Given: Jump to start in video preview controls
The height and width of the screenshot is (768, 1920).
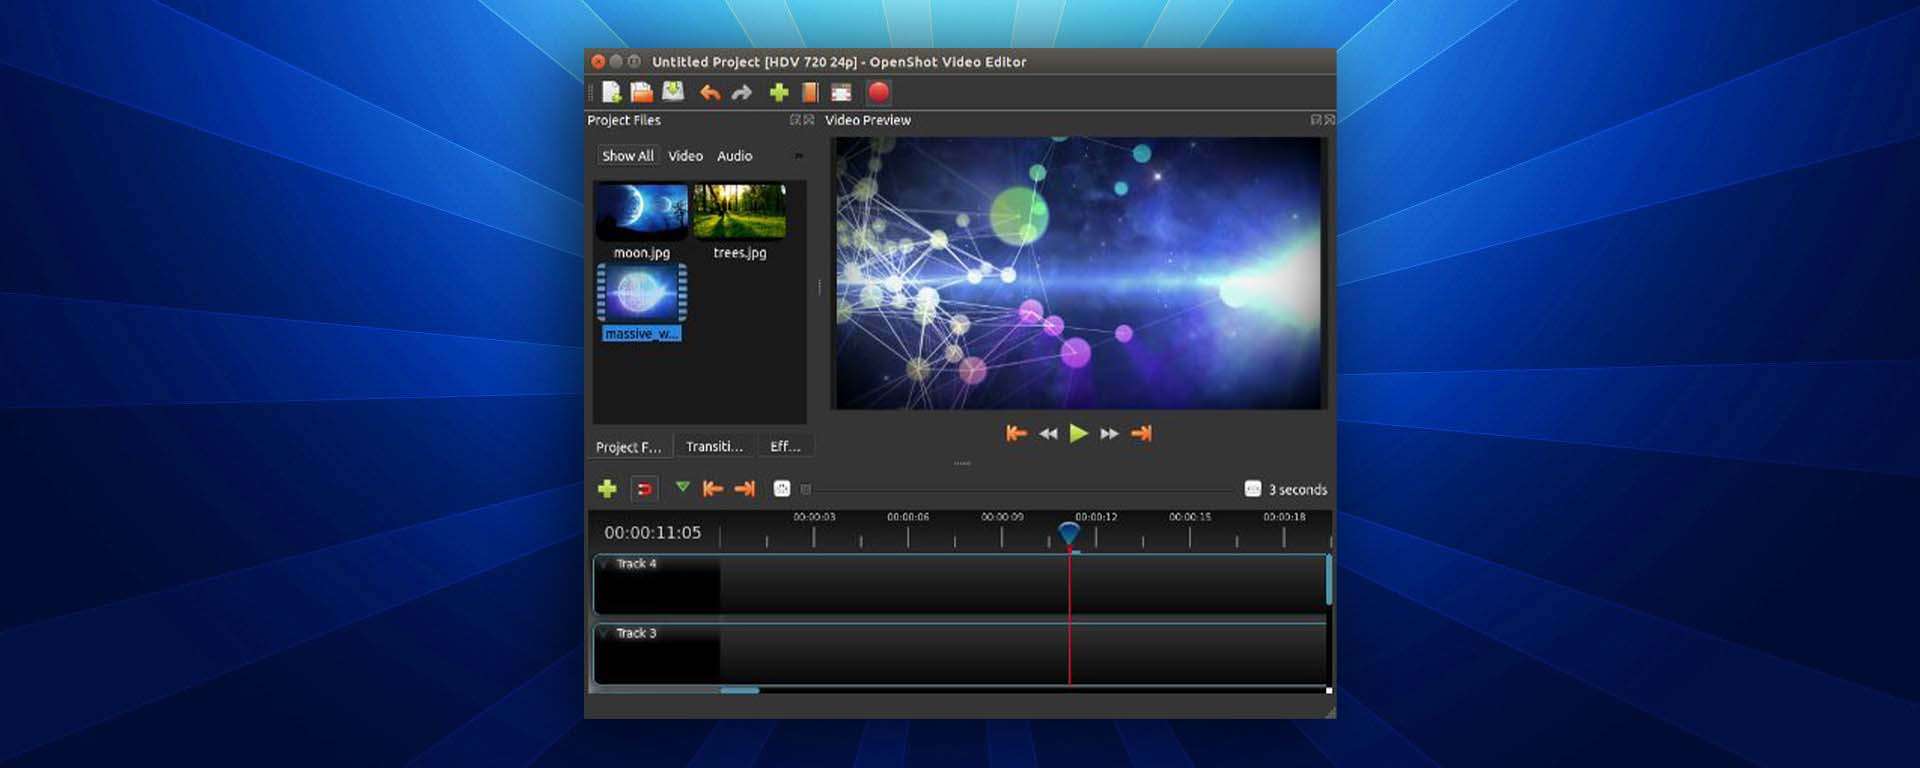Looking at the screenshot, I should point(1016,433).
